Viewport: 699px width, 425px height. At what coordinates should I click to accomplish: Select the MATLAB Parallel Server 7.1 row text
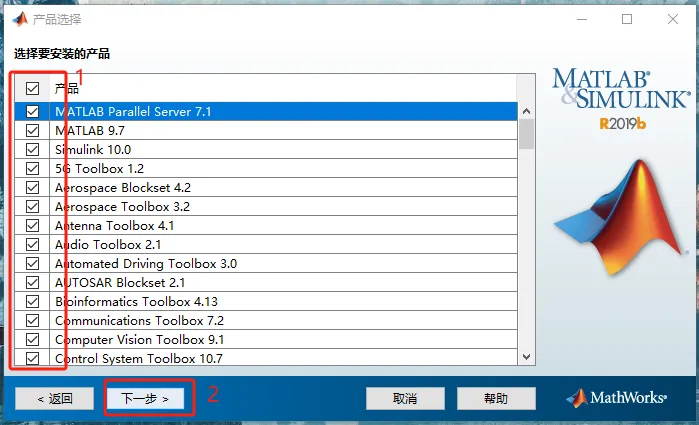[133, 111]
